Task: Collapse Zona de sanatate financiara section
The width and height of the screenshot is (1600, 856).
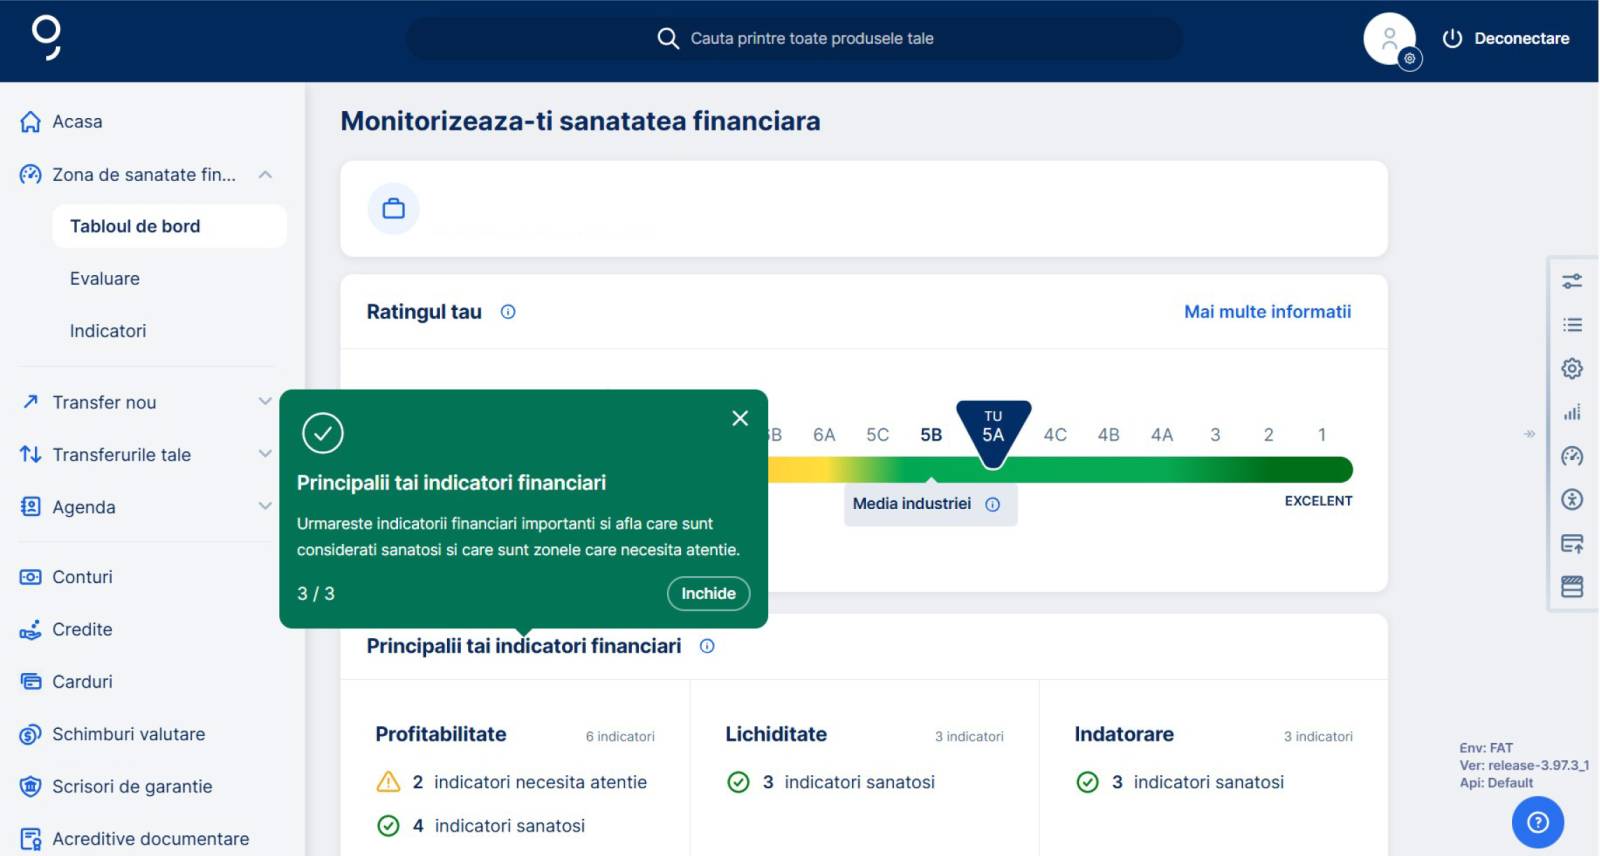Action: (x=265, y=175)
